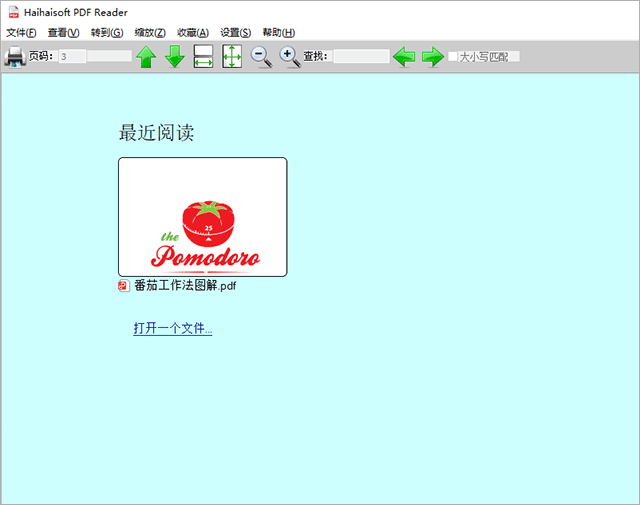The image size is (640, 505).
Task: Zoom in with the plus magnifier
Action: click(290, 56)
